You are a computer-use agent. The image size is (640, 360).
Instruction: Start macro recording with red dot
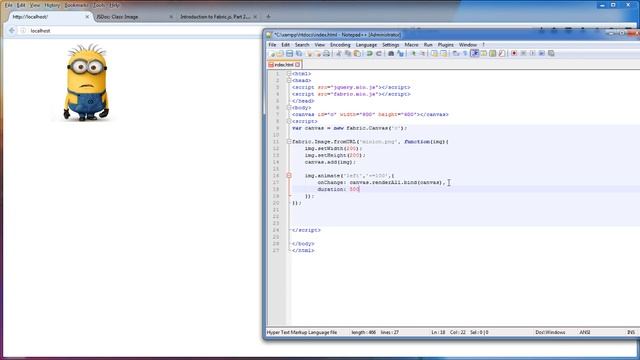[514, 53]
